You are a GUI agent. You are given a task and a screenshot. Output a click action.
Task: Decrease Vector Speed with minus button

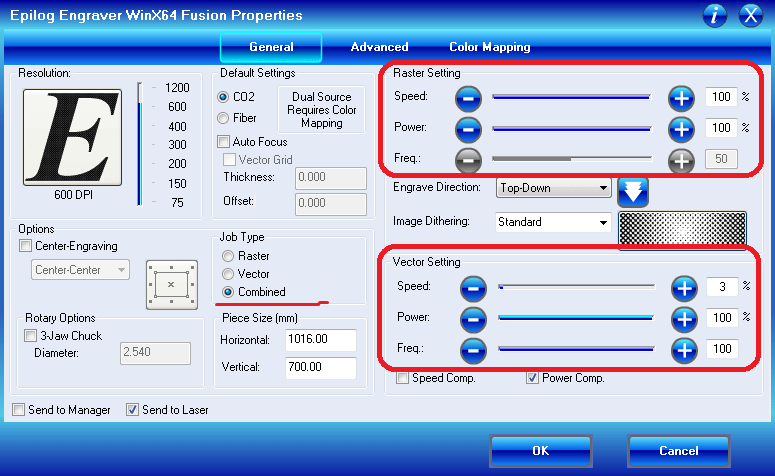coord(473,289)
